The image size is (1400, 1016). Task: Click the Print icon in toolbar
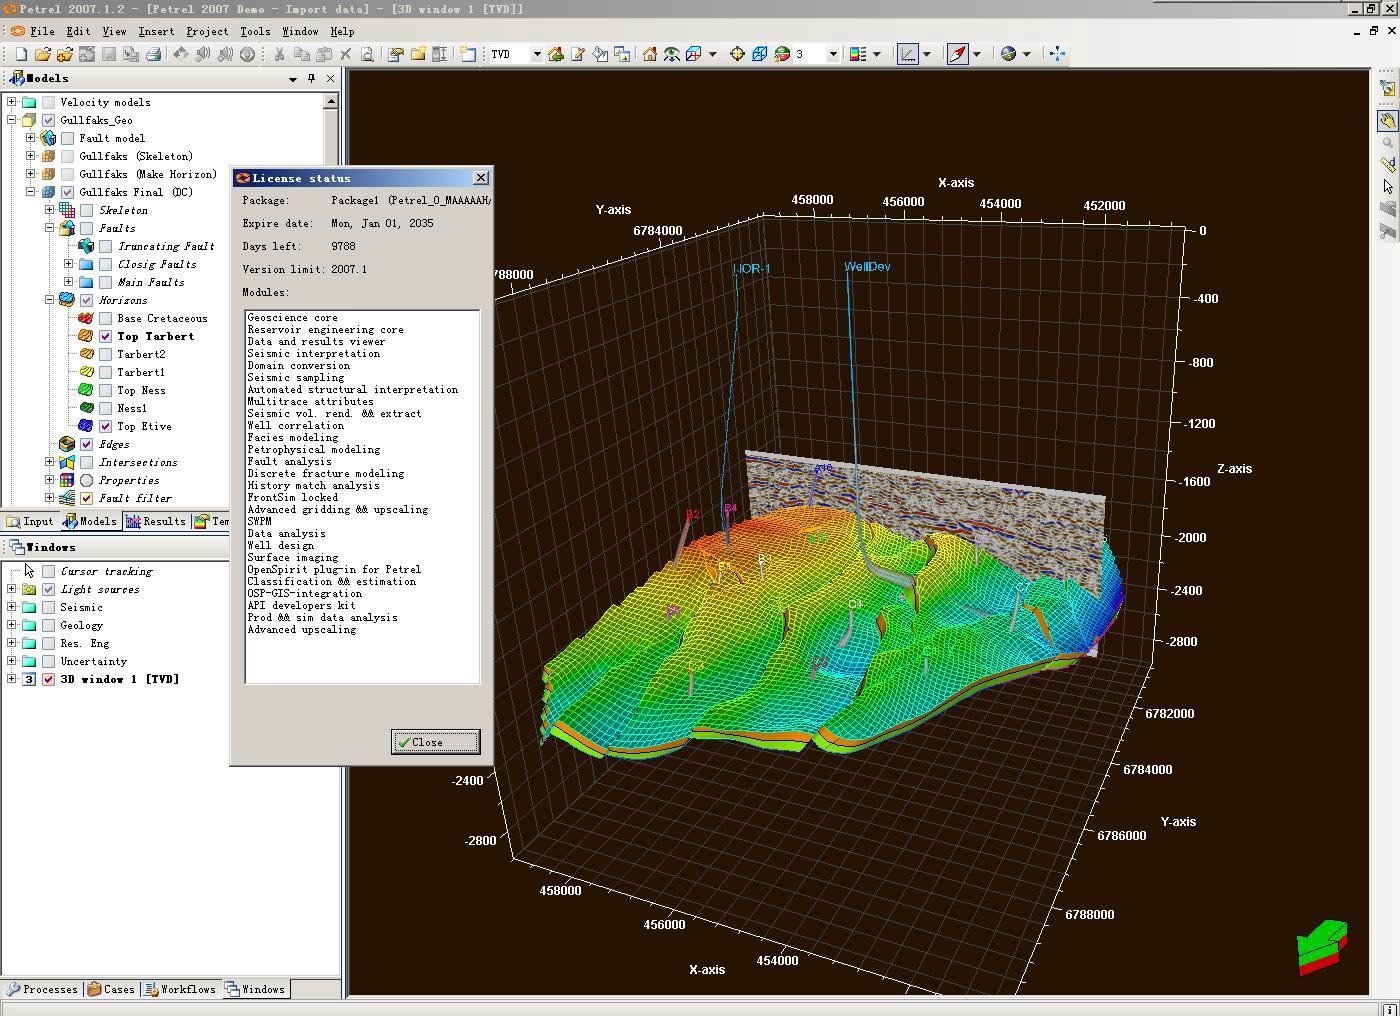point(153,54)
